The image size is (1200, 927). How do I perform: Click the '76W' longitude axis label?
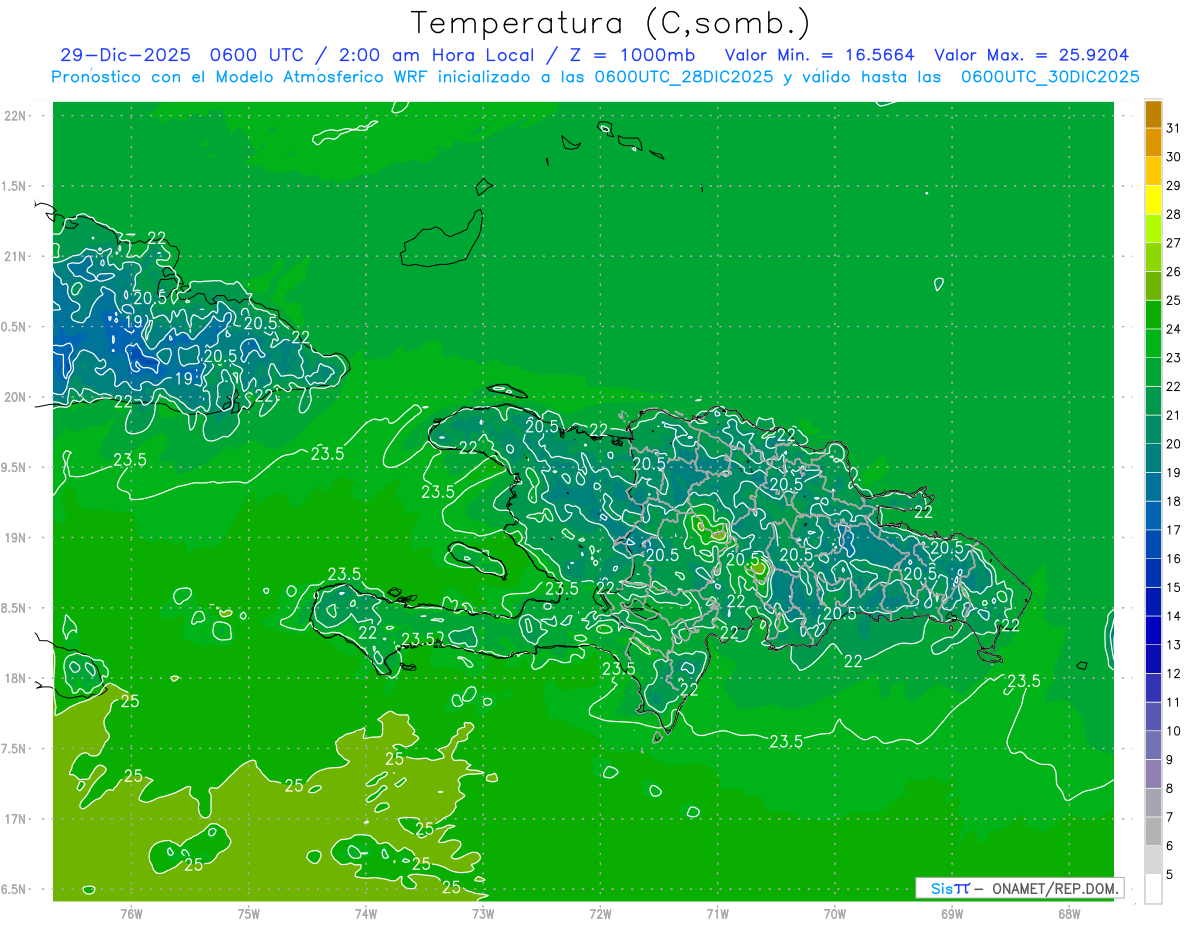tap(131, 912)
